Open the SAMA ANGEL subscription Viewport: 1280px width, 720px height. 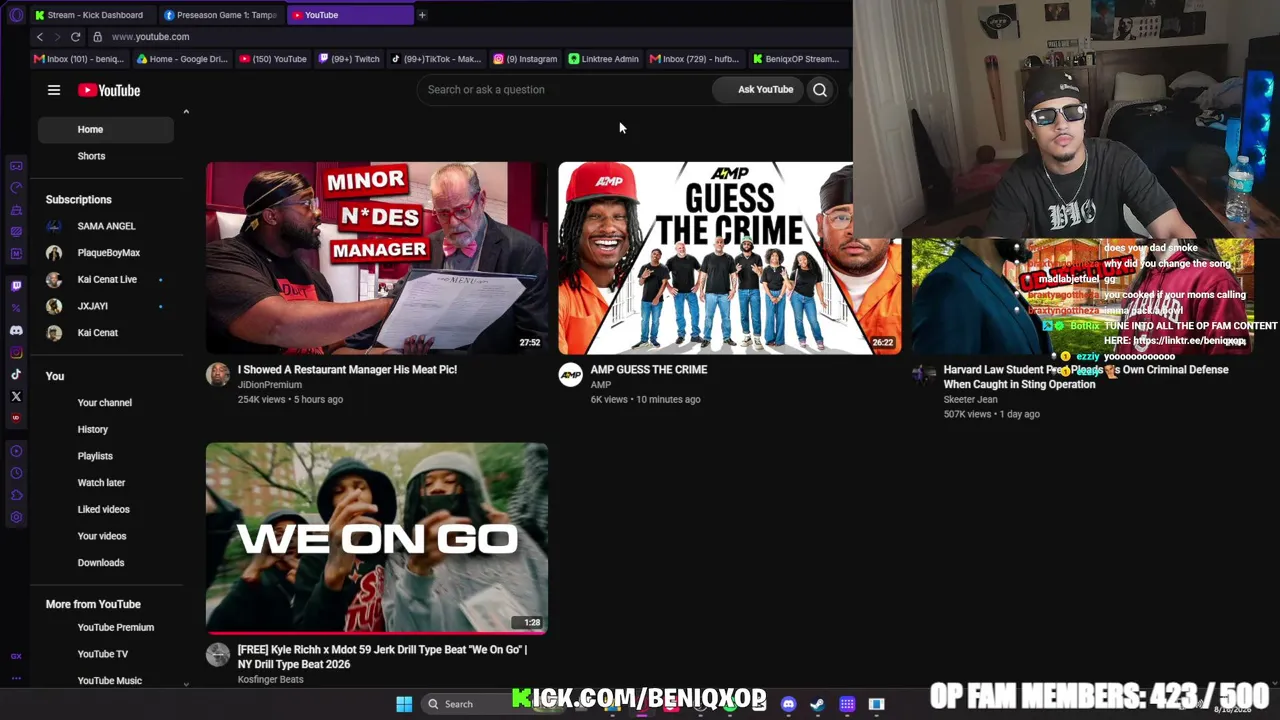[x=106, y=226]
